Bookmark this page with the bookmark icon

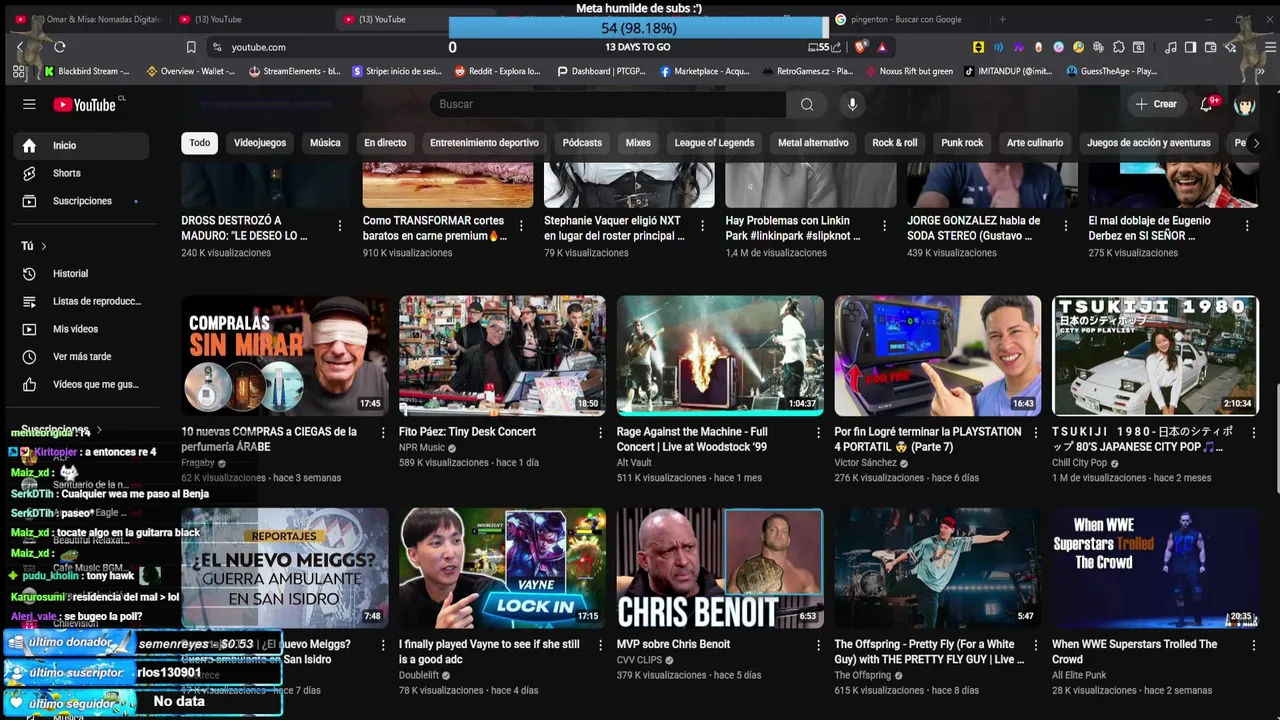pos(191,47)
